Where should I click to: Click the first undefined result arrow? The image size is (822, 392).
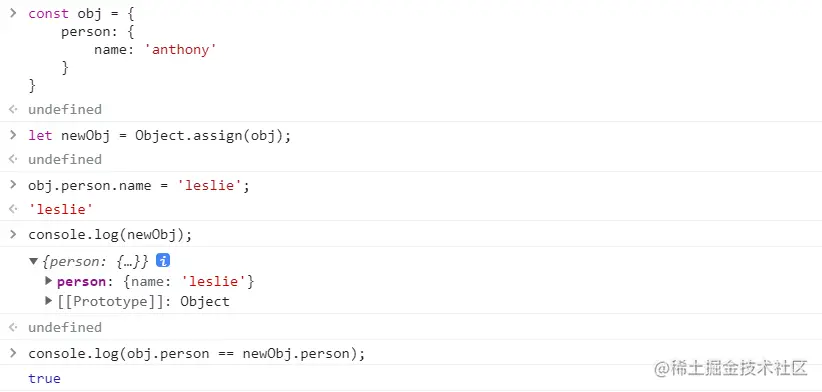pyautogui.click(x=14, y=110)
